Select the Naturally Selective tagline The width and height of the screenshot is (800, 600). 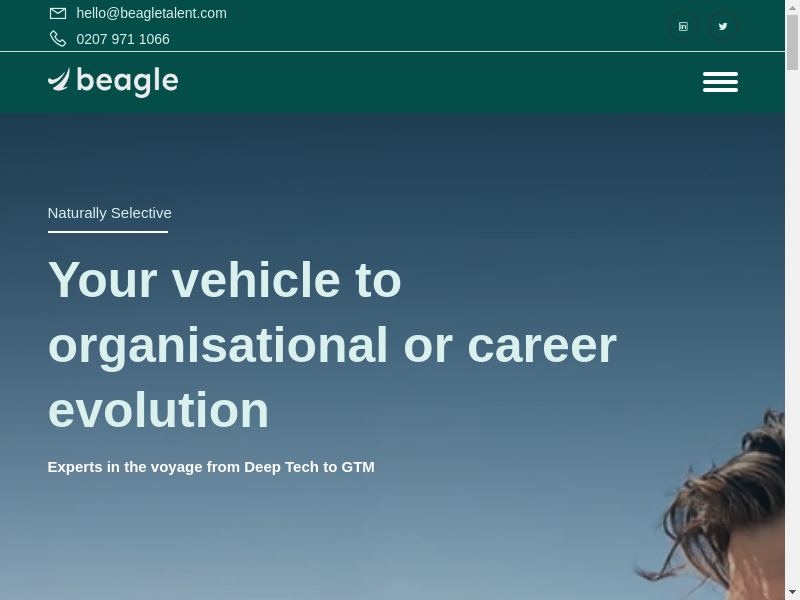(x=109, y=212)
